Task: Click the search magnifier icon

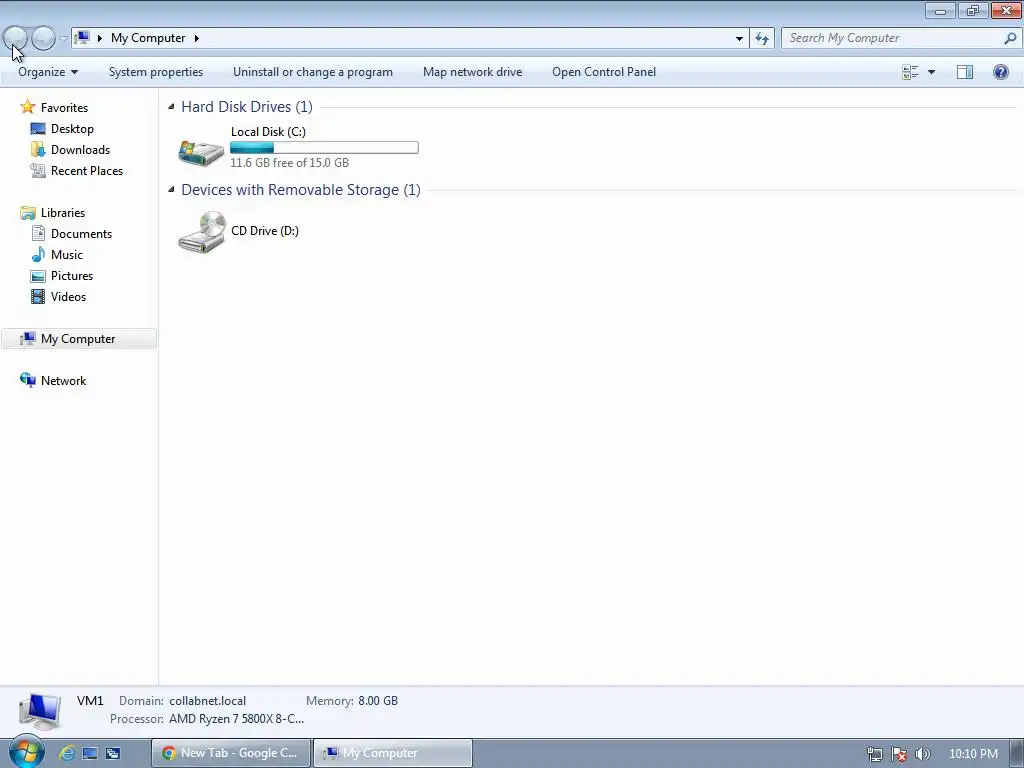Action: point(1010,38)
